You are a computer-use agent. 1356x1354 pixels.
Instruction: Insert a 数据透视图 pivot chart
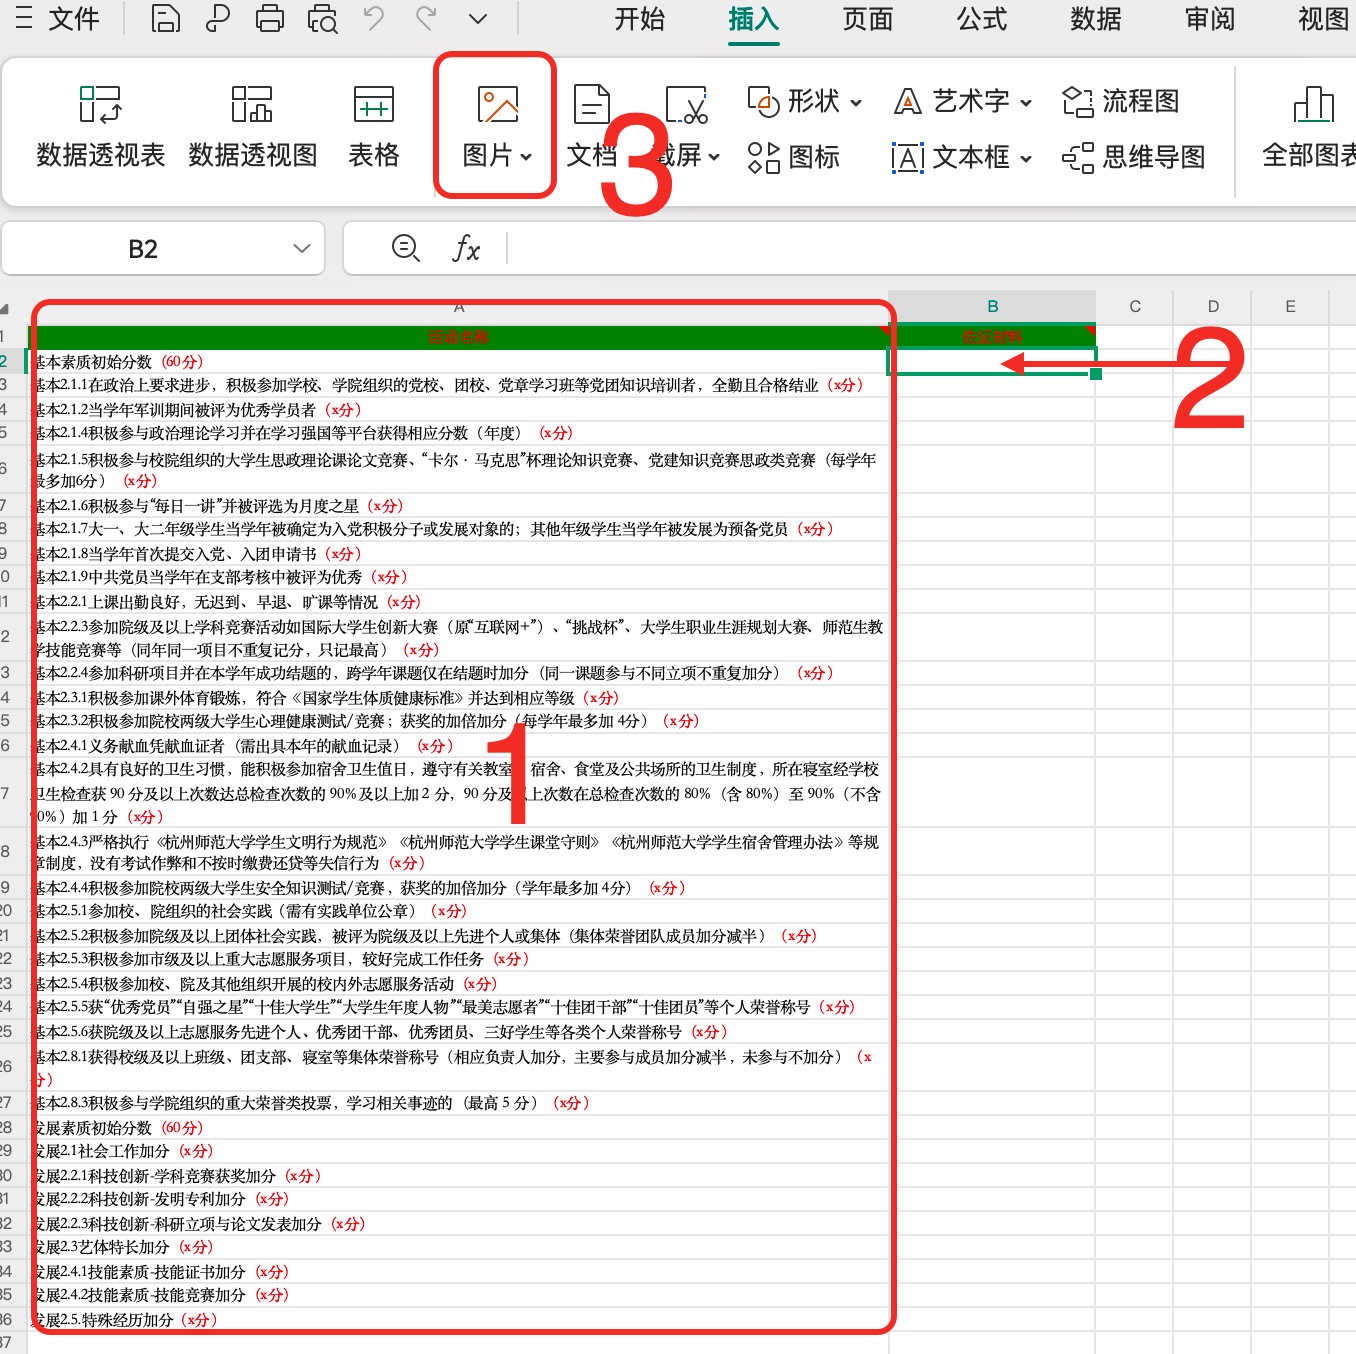click(x=252, y=127)
